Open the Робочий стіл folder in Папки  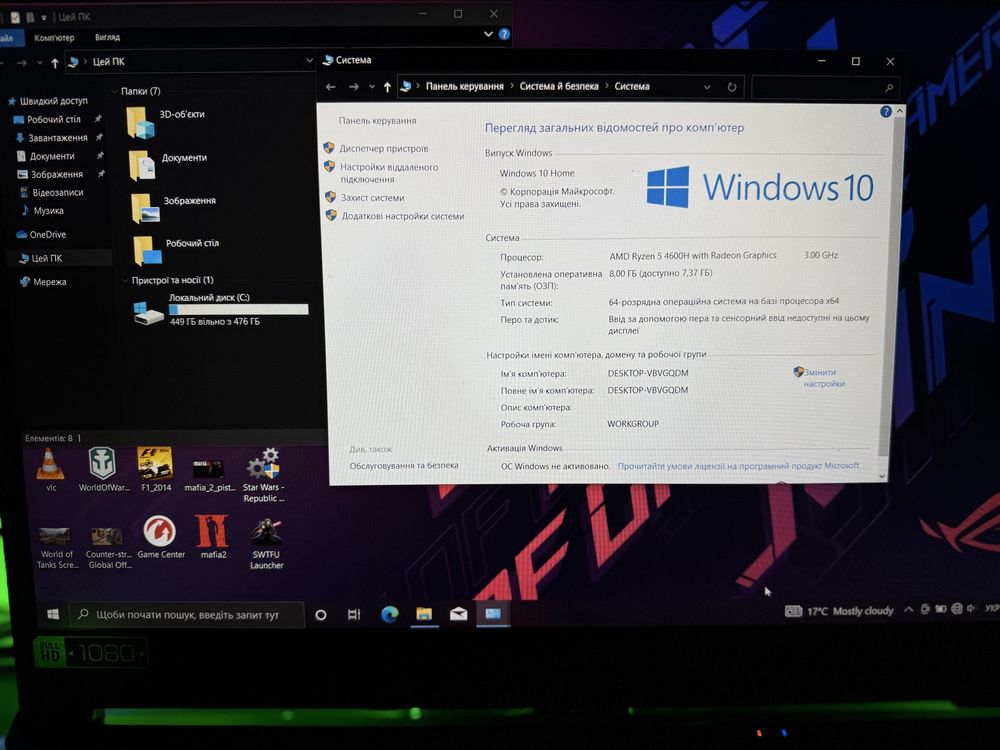pyautogui.click(x=176, y=250)
